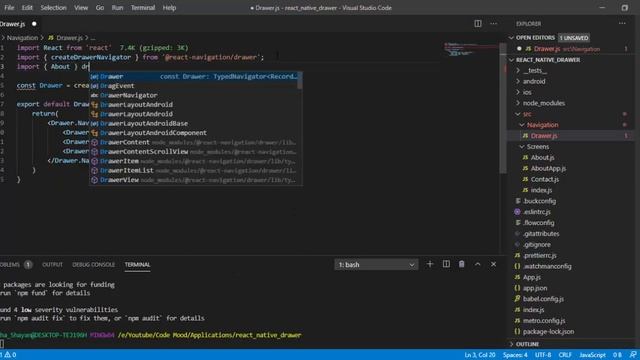The width and height of the screenshot is (640, 360).
Task: Close the terminal panel
Action: click(x=493, y=264)
